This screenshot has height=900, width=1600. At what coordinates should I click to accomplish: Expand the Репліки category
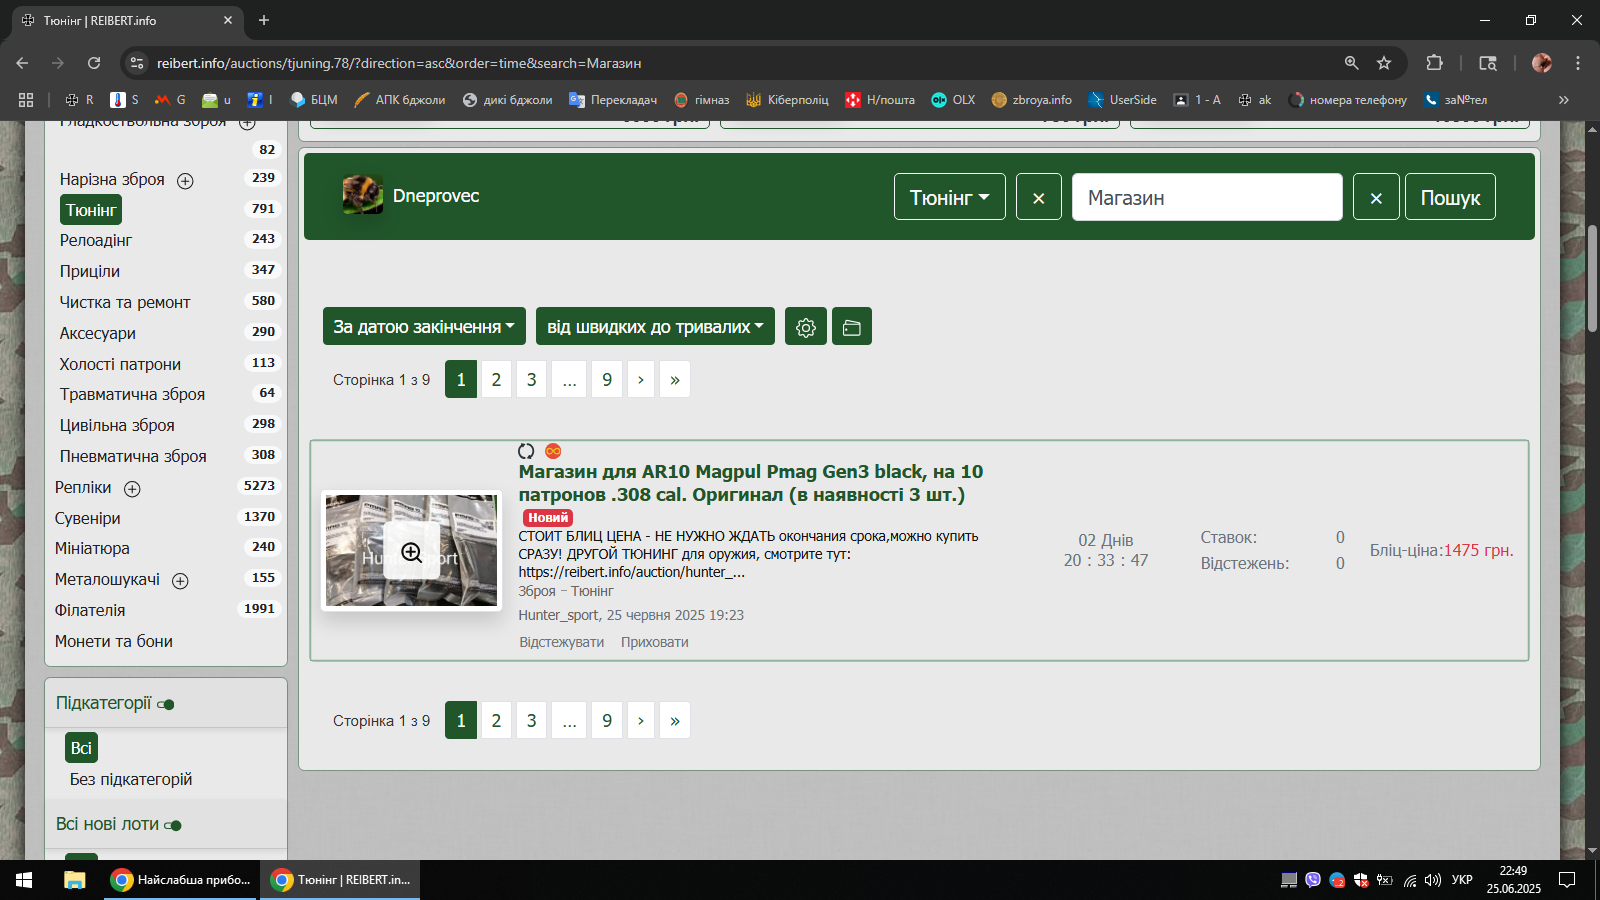132,489
